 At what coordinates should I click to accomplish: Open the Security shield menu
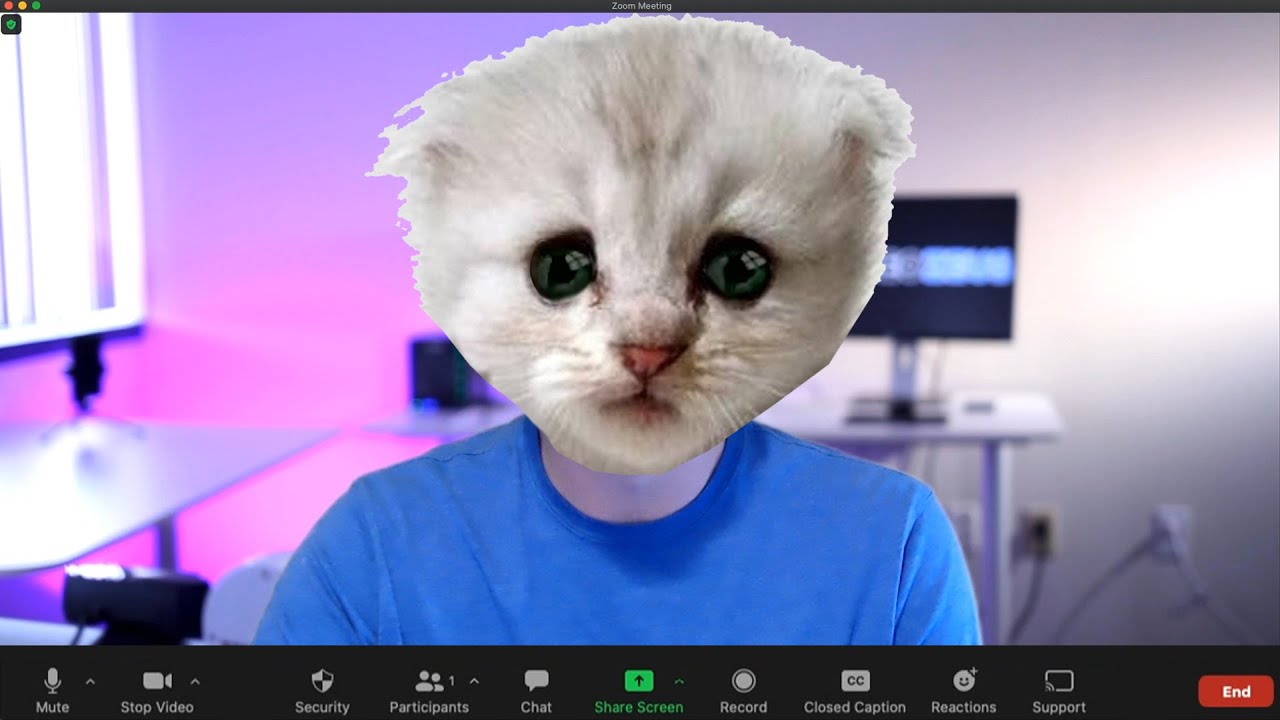click(322, 691)
